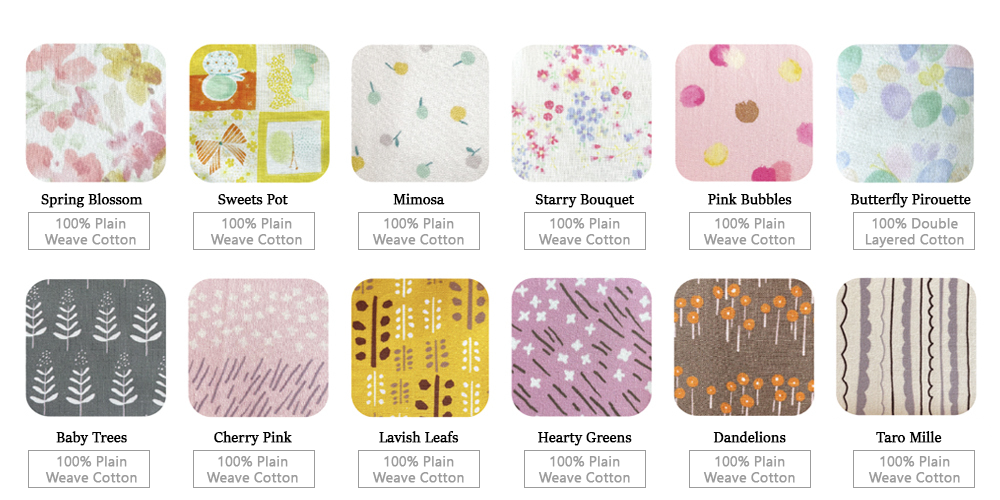Select the Spring Blossom fabric swatch

click(x=96, y=113)
